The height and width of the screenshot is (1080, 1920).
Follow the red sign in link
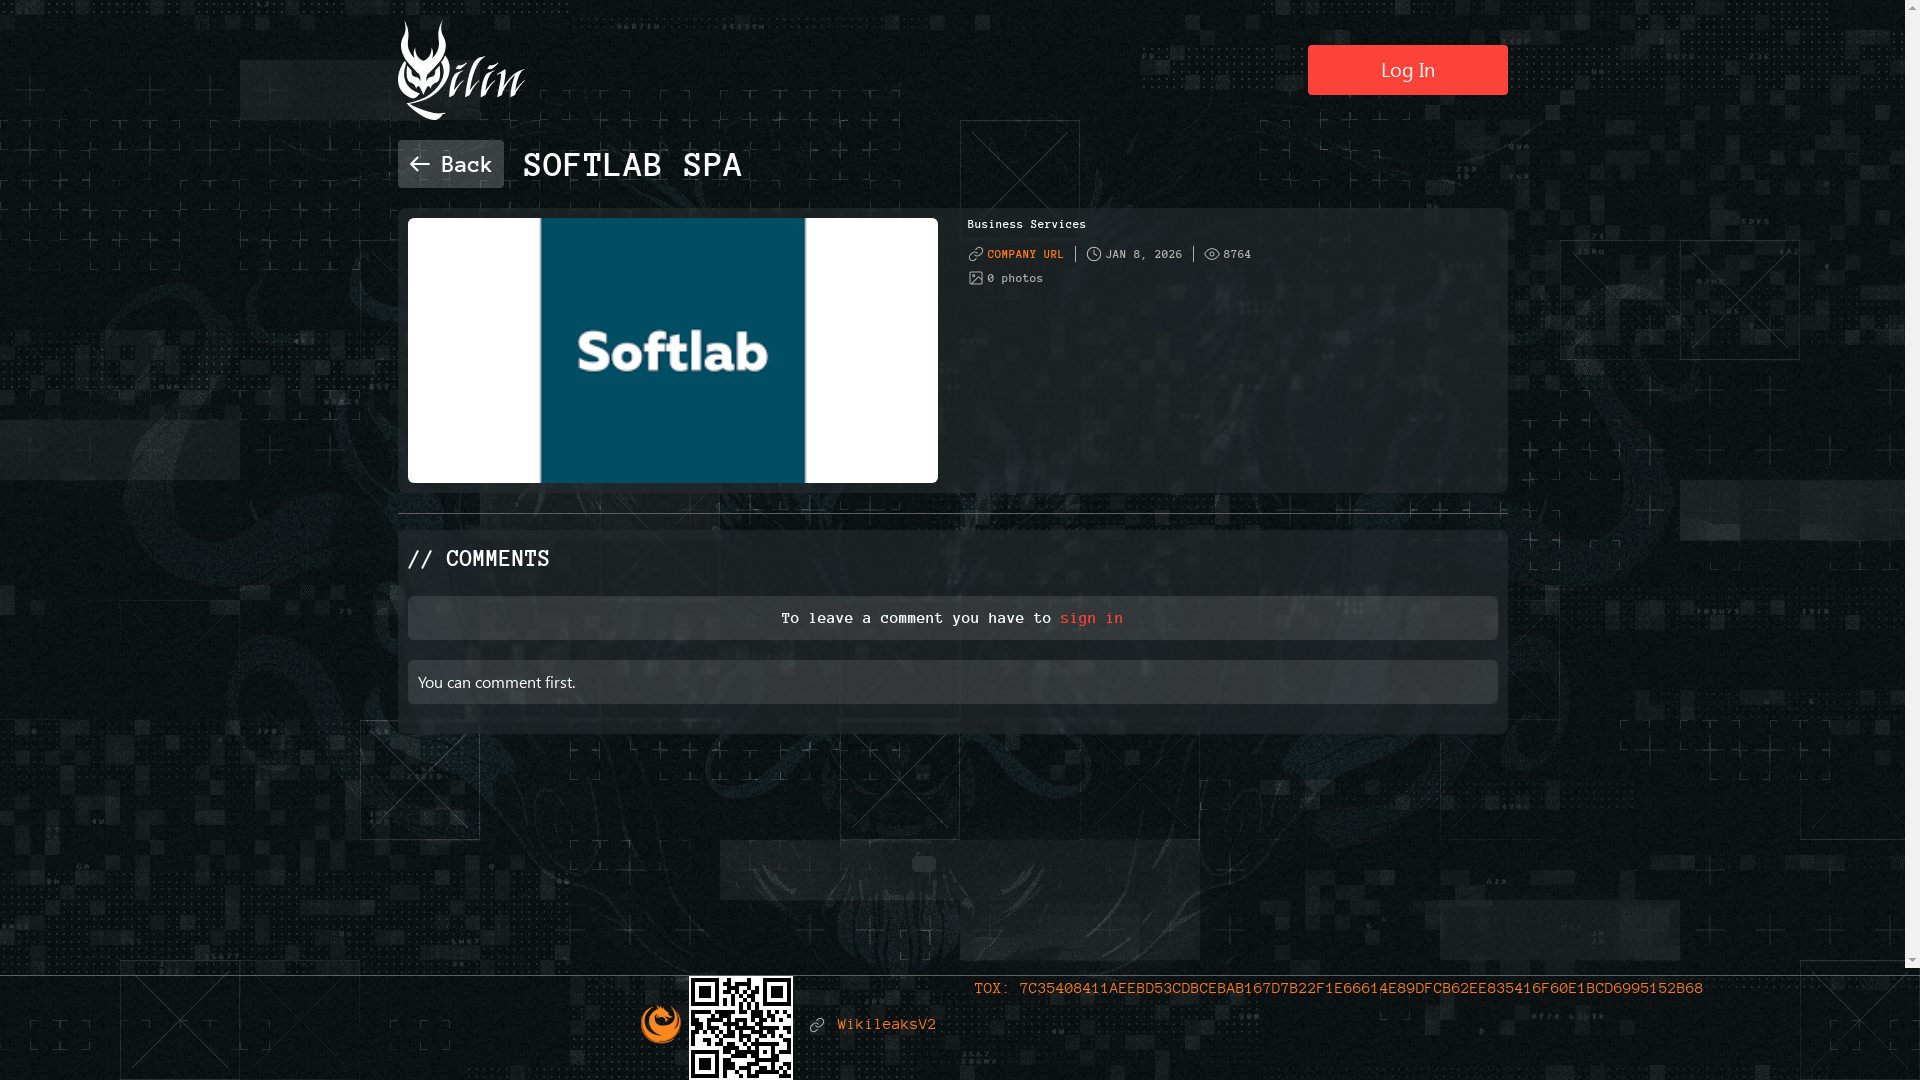pos(1091,619)
